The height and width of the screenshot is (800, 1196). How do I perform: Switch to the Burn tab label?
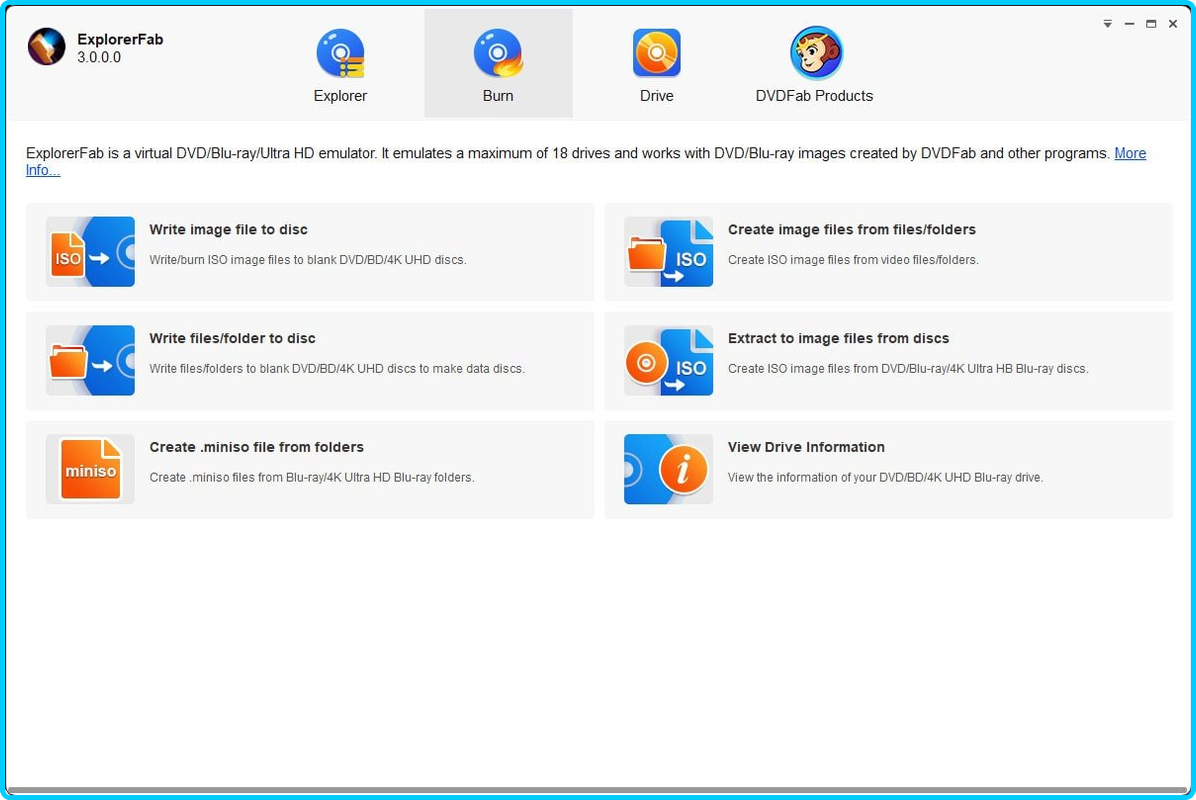(498, 96)
